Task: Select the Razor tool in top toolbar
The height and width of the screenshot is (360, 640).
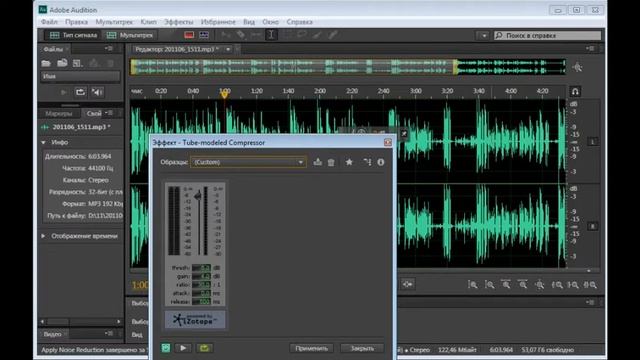Action: (x=241, y=35)
